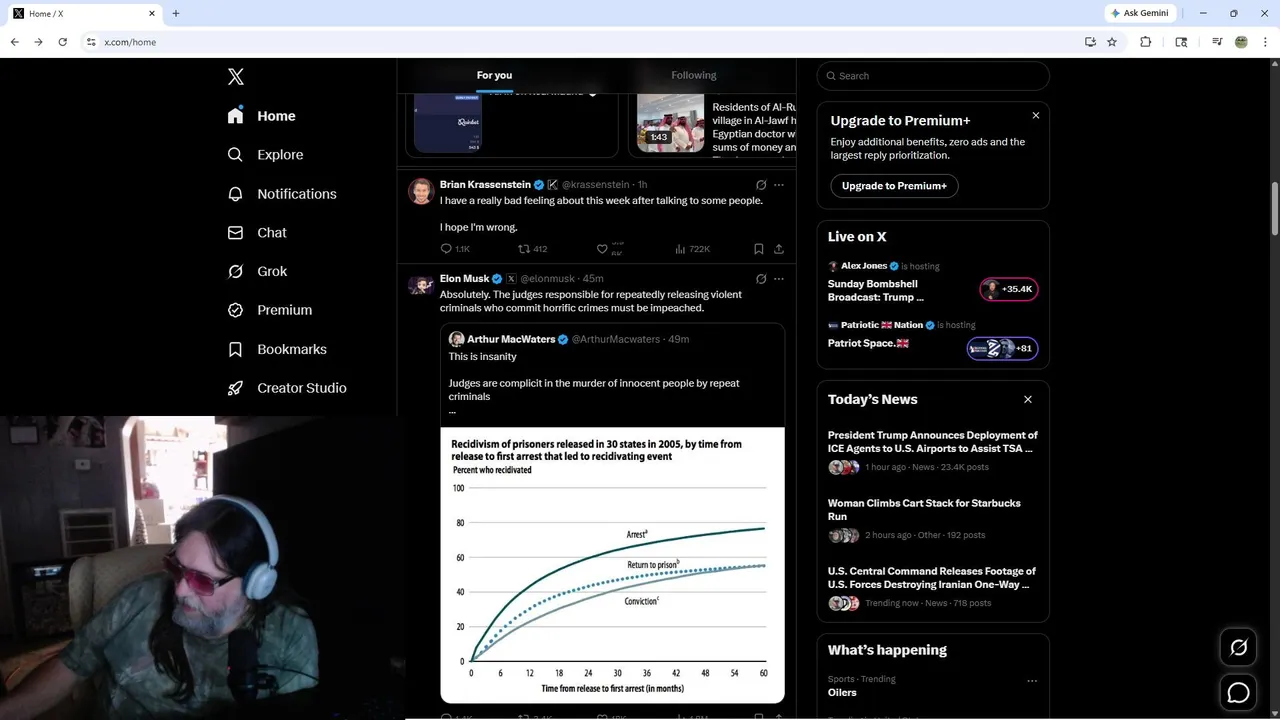Dismiss the Upgrade to Premium+ card
Image resolution: width=1280 pixels, height=720 pixels.
tap(1035, 116)
